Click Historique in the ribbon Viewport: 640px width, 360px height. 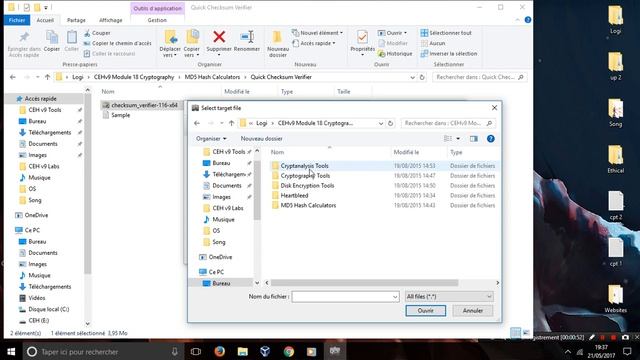[x=395, y=53]
